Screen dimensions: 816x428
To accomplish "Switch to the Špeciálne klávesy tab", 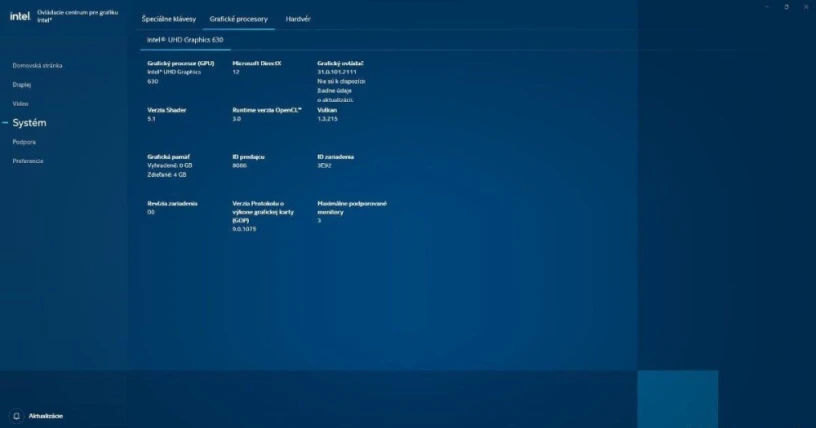I will [x=169, y=19].
